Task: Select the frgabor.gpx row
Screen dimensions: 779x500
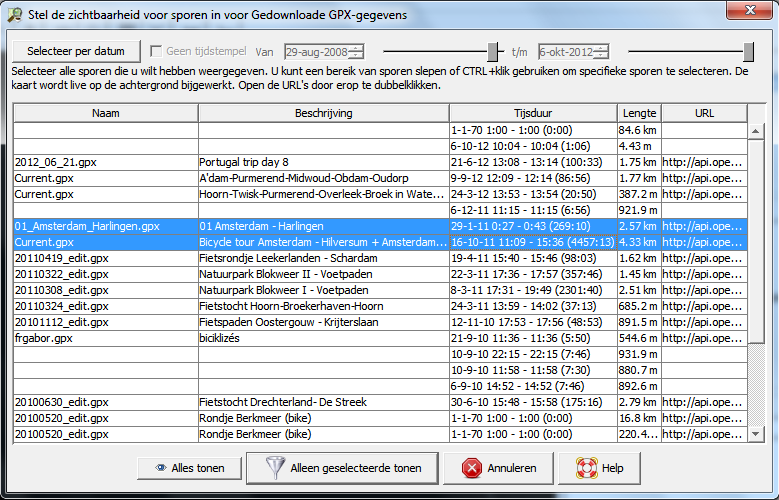Action: tap(380, 338)
